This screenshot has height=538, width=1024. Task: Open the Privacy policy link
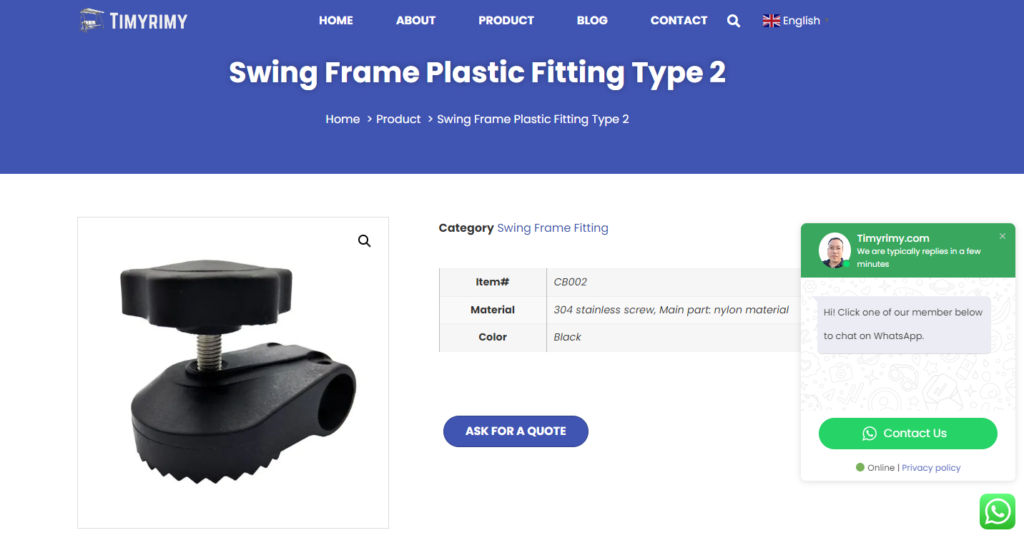[x=931, y=468]
